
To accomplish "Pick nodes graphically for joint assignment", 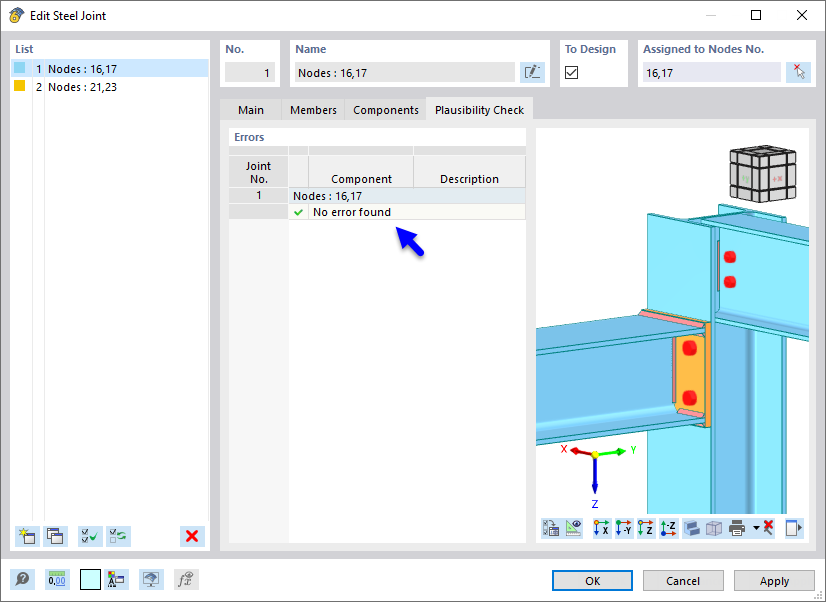I will click(797, 71).
